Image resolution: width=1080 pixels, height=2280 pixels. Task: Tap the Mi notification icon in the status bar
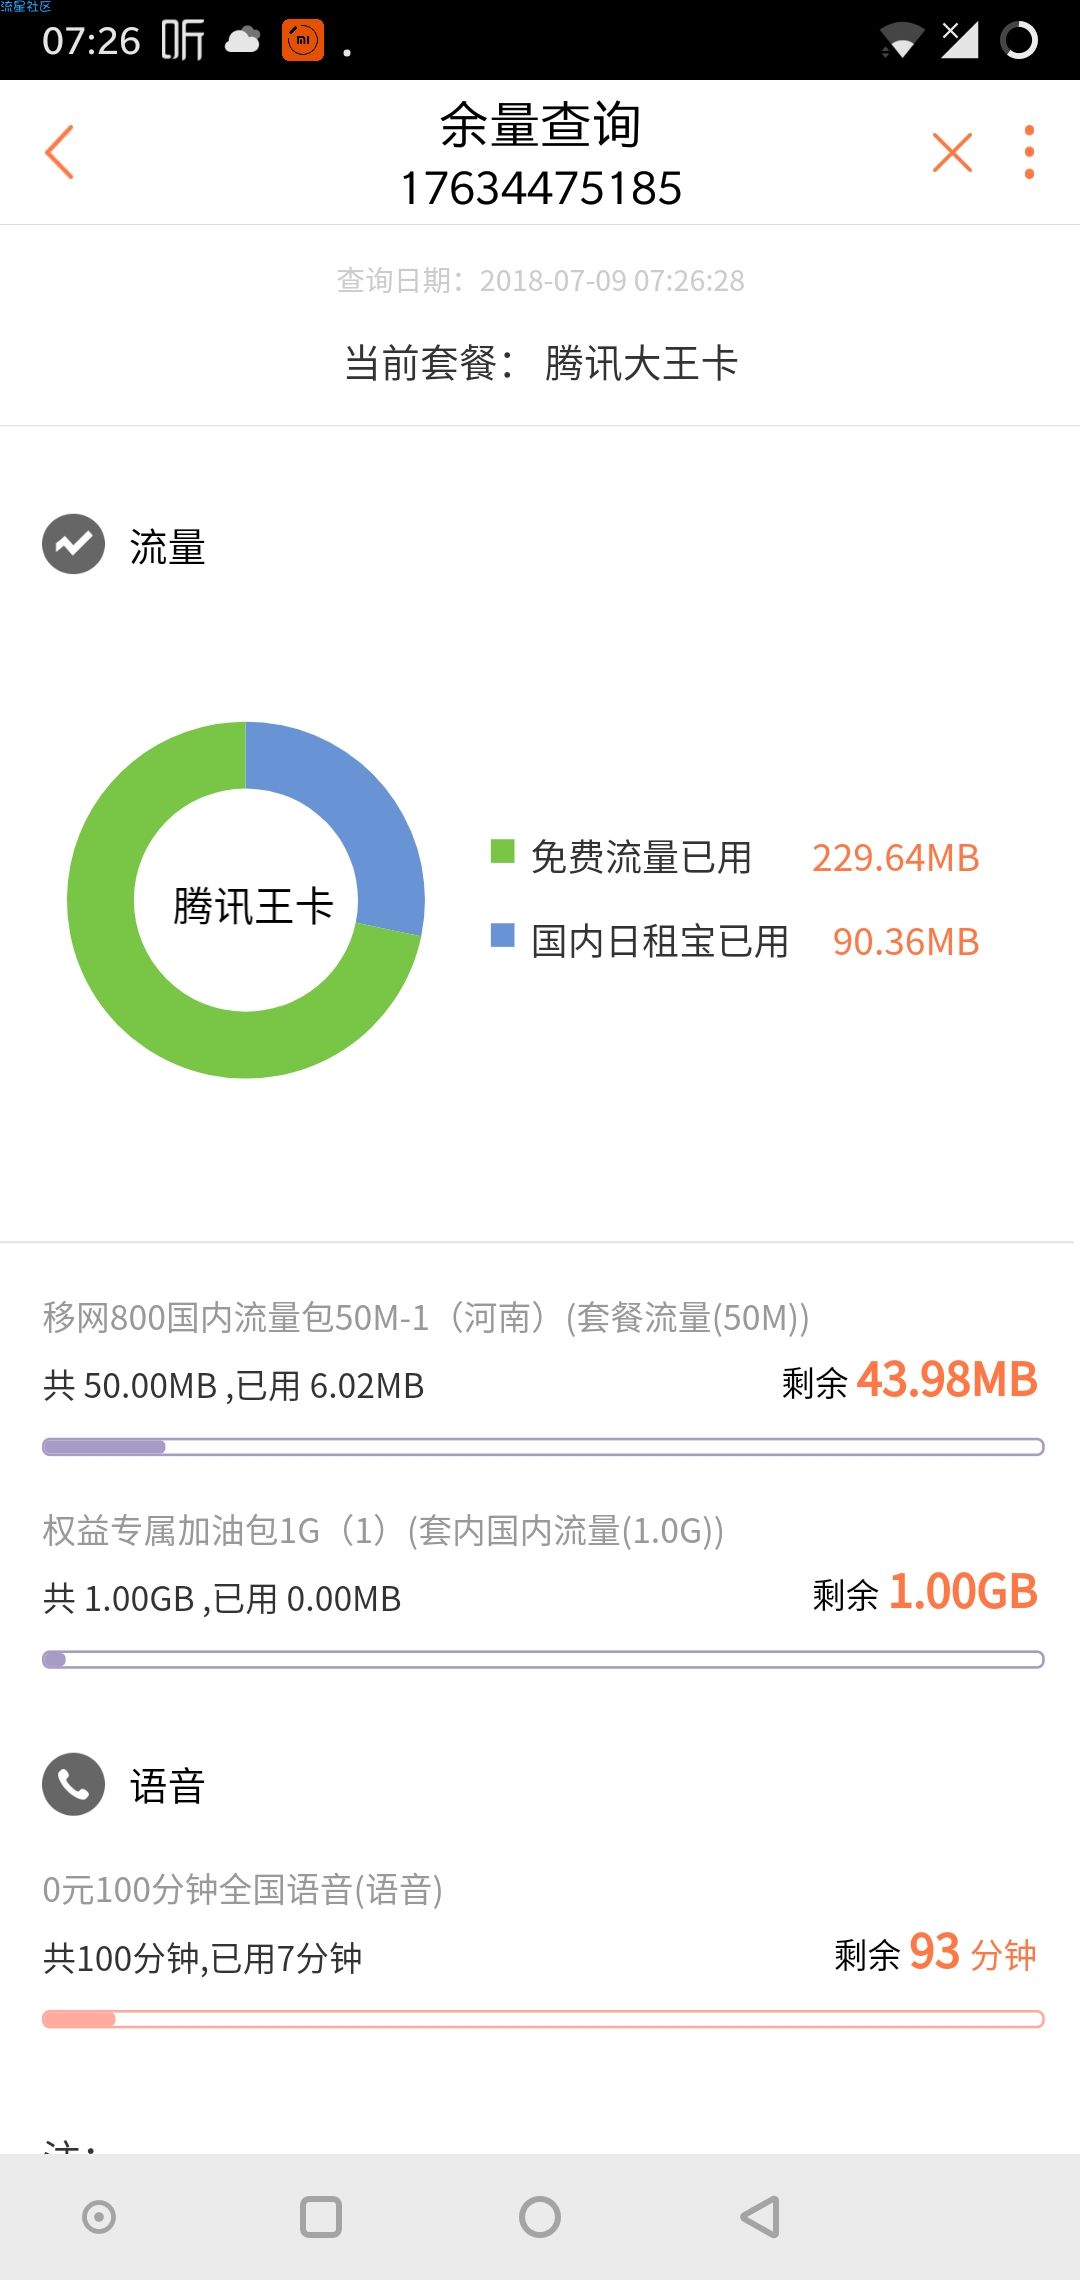tap(303, 40)
